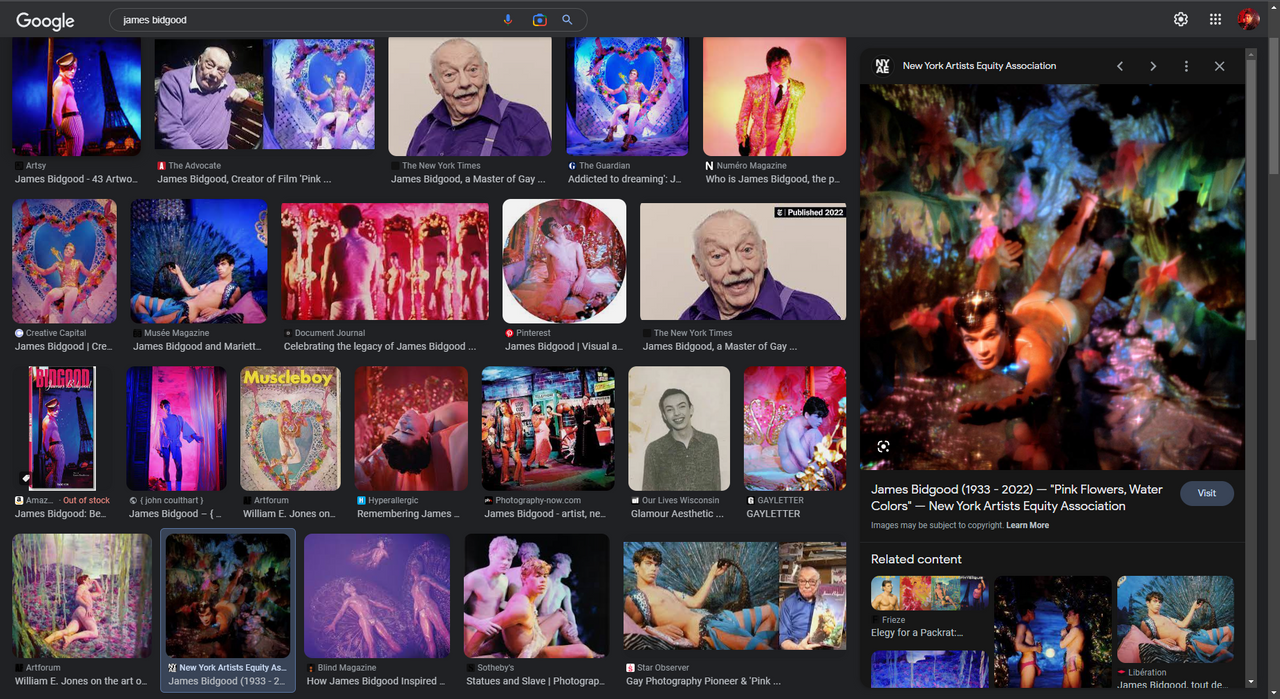Screen dimensions: 1280x699
Task: Open the Document Journal image thumbnail
Action: [x=385, y=261]
